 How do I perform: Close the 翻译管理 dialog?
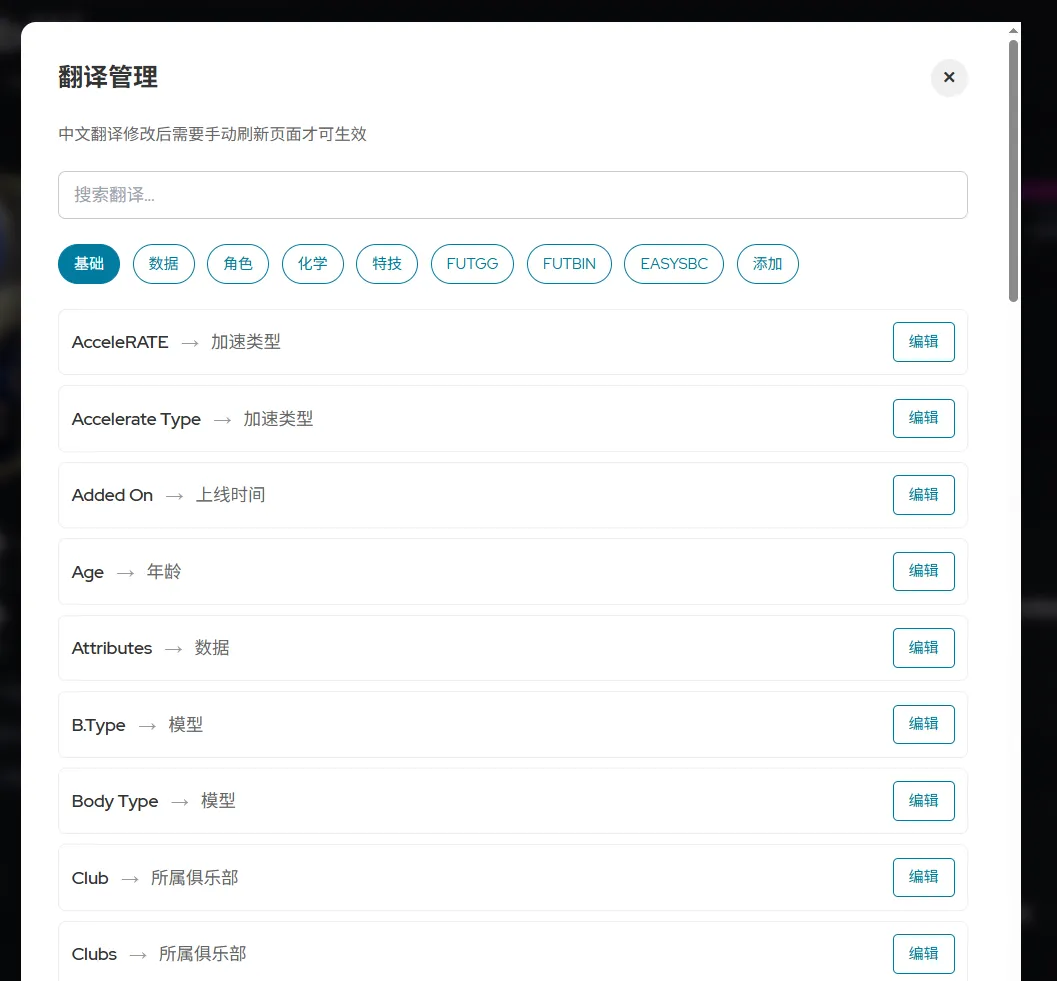pyautogui.click(x=948, y=78)
